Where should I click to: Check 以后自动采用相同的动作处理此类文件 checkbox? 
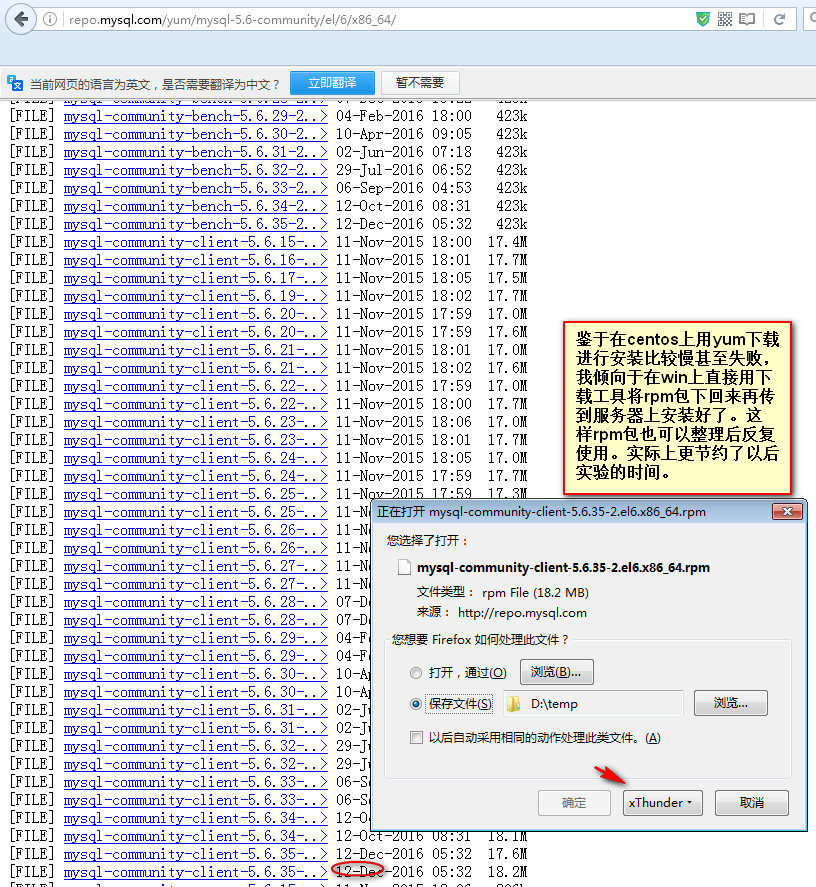pos(416,738)
